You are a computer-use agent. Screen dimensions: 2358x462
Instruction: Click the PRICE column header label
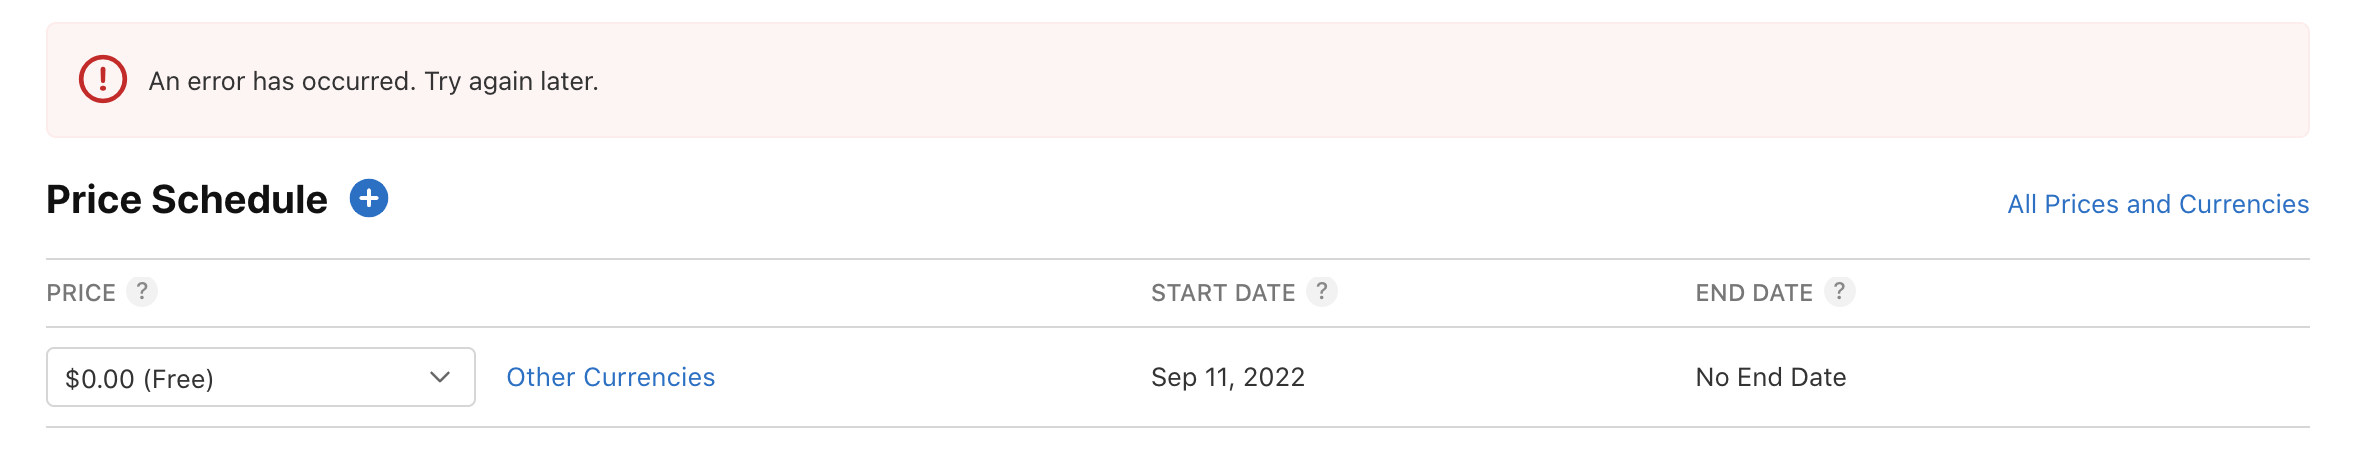click(81, 293)
